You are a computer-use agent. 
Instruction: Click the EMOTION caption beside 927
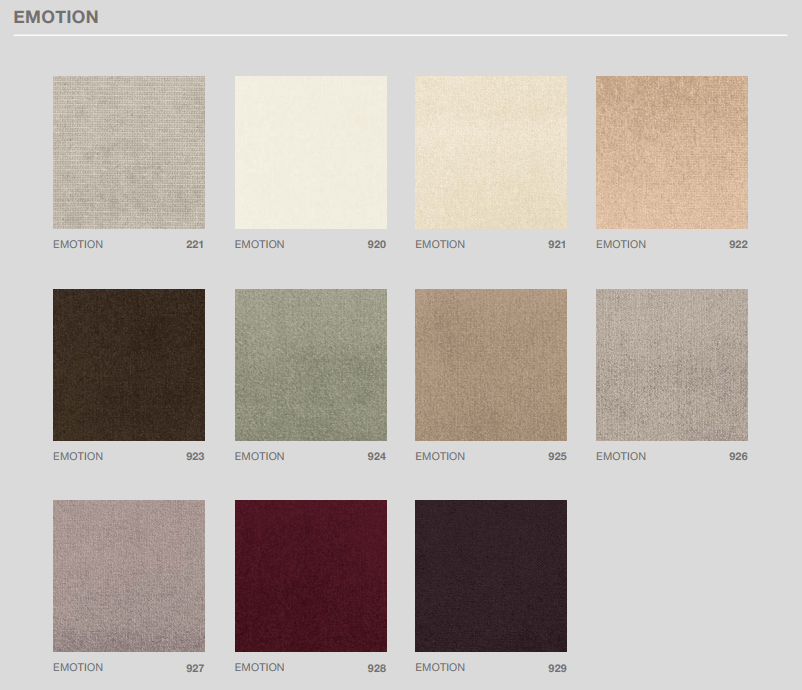tap(78, 667)
